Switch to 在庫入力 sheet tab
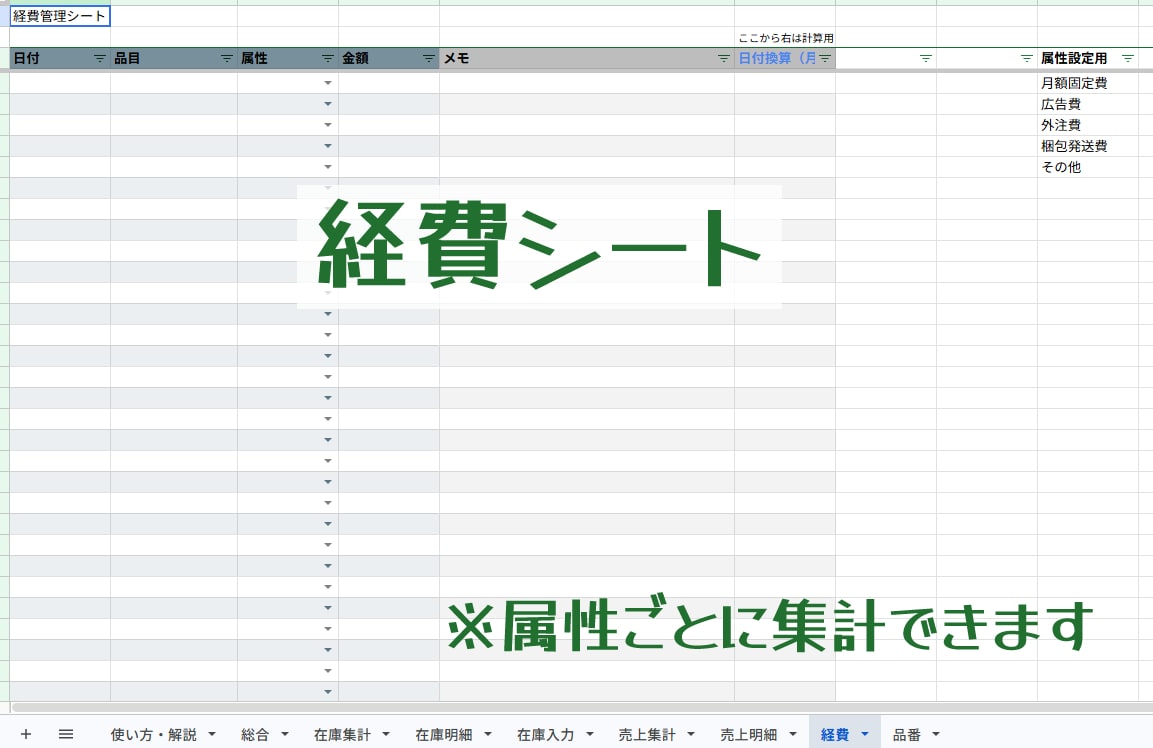Viewport: 1153px width, 748px height. [x=545, y=735]
